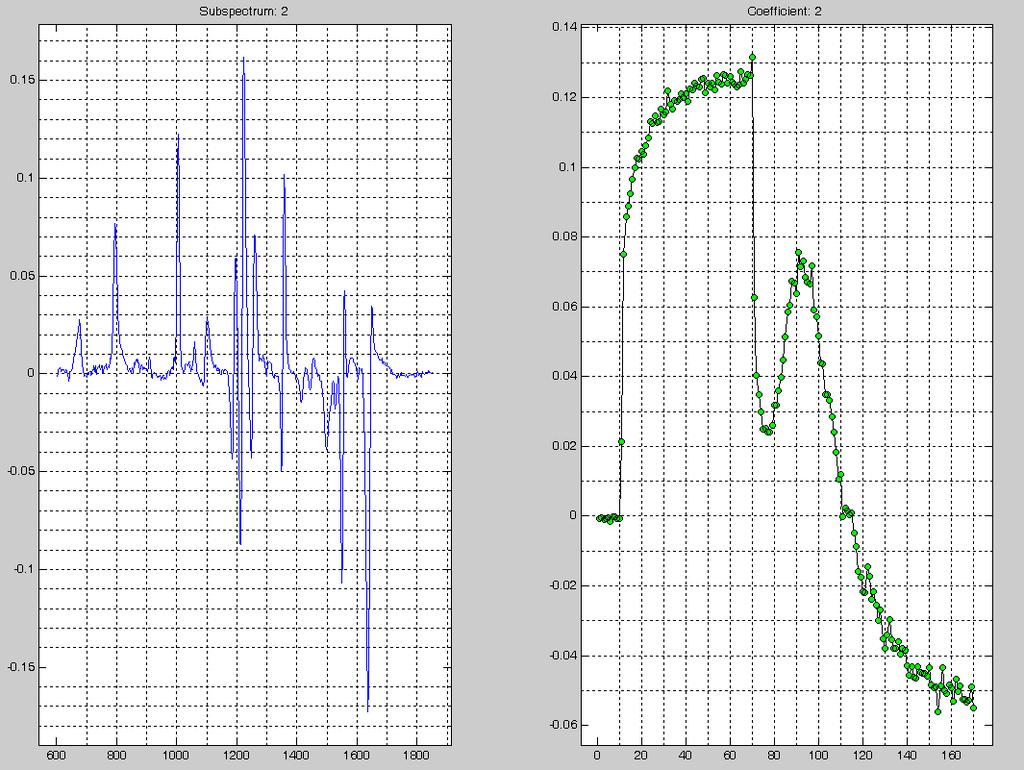Click the 80 x-axis label in Coefficient plot
This screenshot has height=770, width=1024.
click(774, 755)
